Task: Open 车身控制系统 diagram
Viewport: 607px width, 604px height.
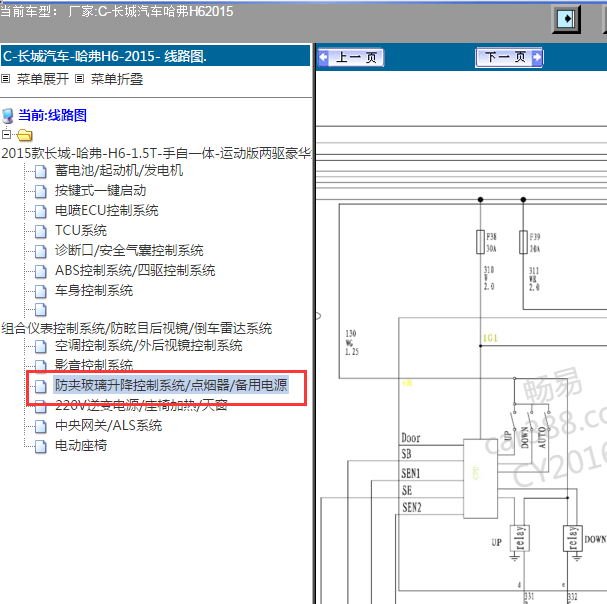Action: [x=94, y=290]
